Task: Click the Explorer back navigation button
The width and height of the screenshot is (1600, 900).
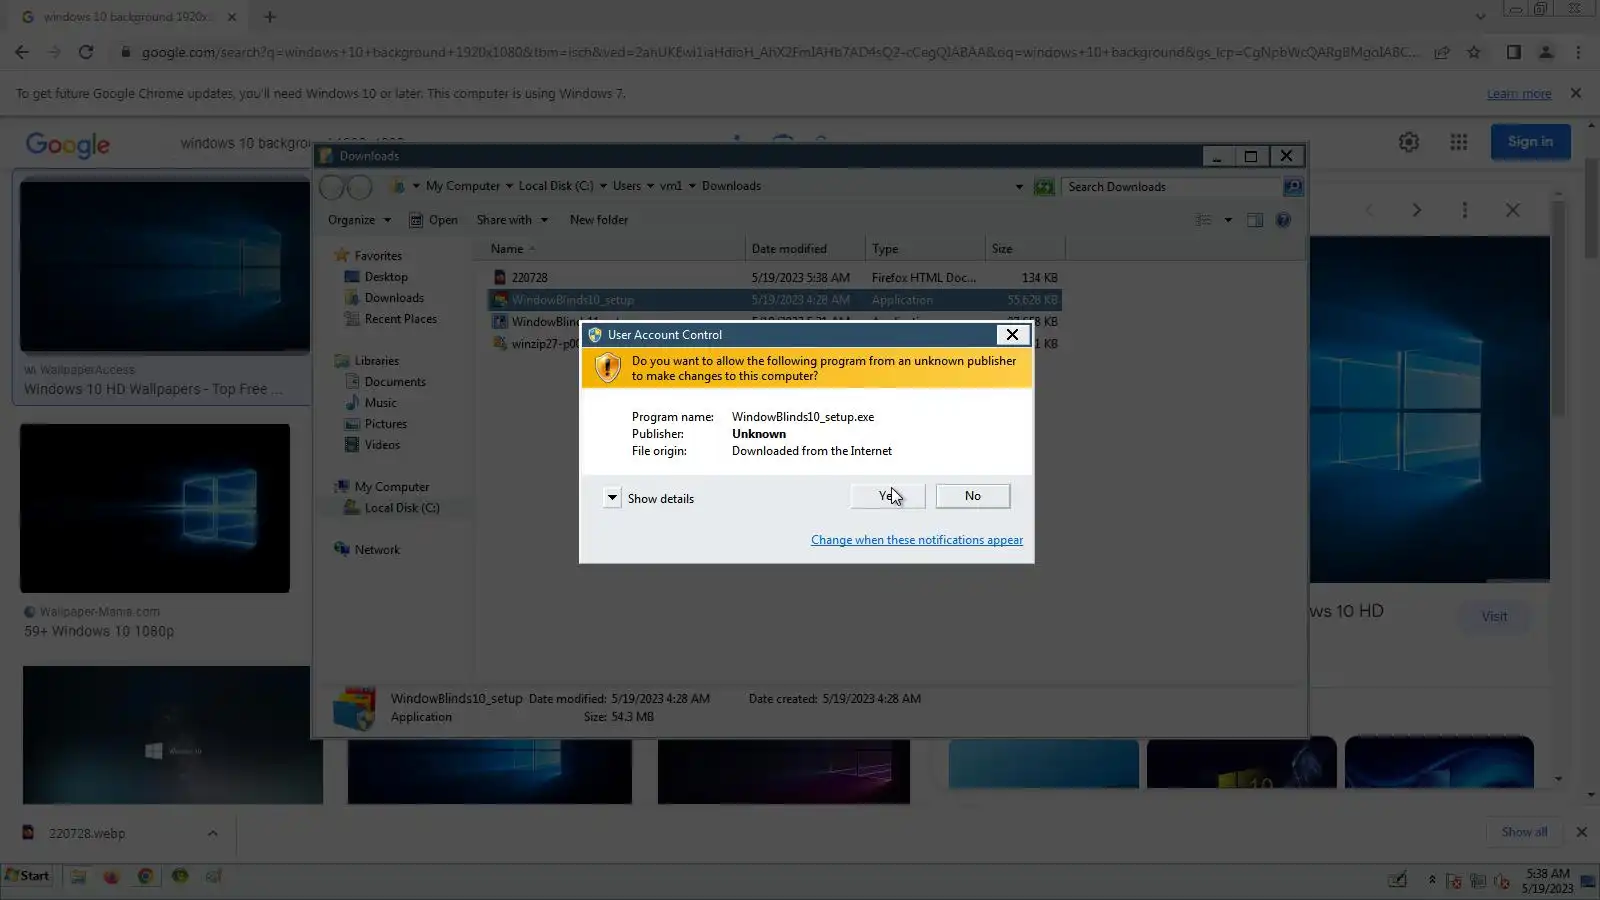Action: click(x=333, y=187)
